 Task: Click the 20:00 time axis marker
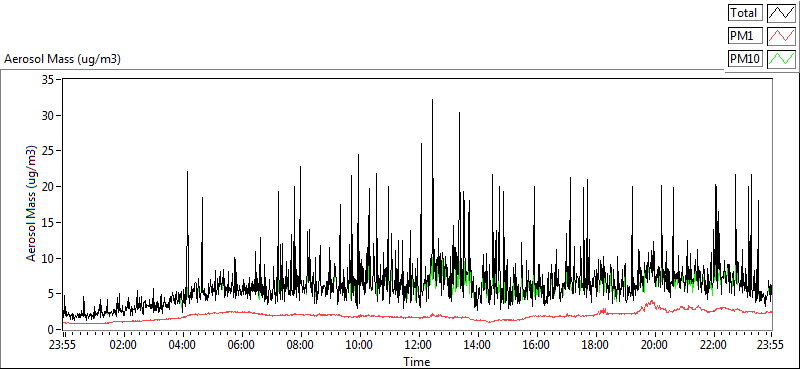click(655, 344)
